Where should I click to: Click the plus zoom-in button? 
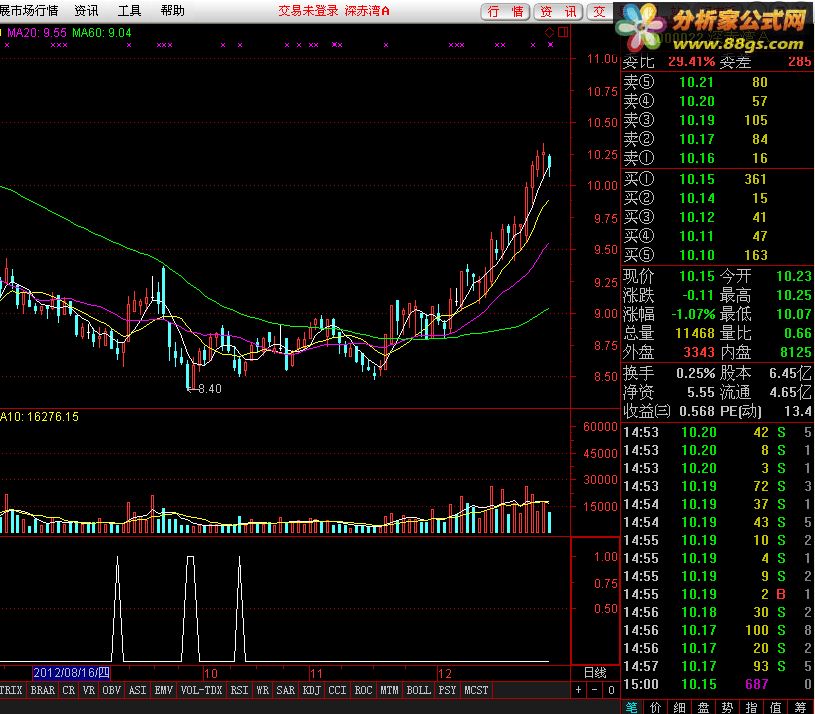(578, 690)
